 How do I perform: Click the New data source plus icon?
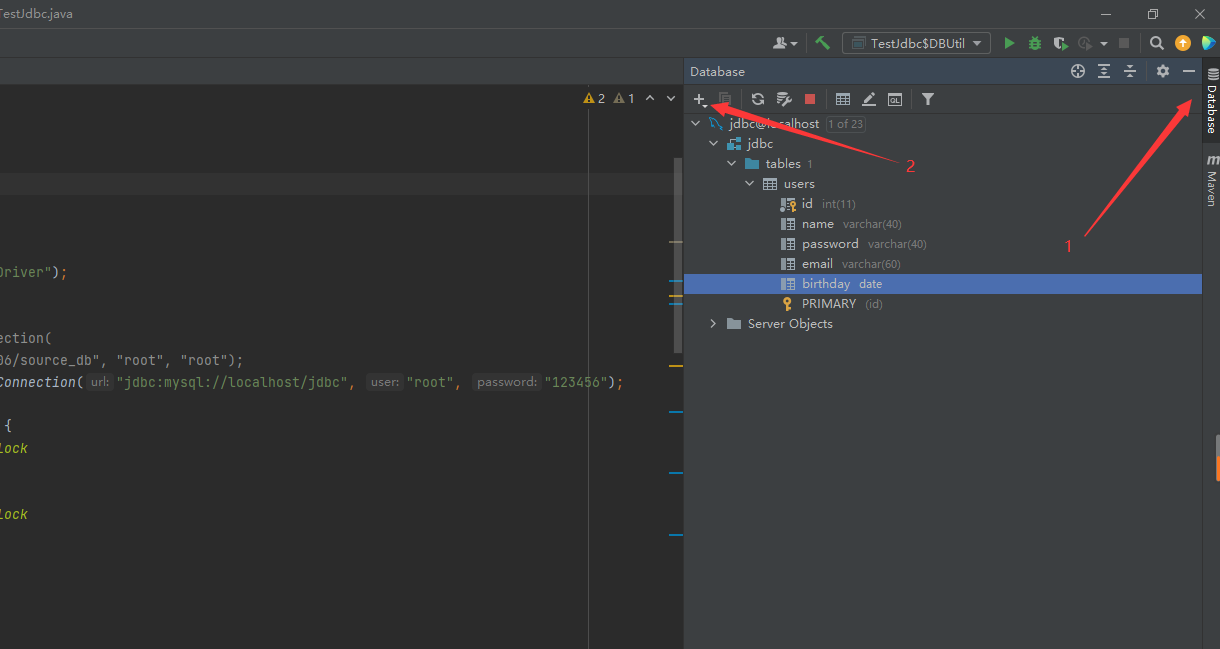click(x=699, y=99)
